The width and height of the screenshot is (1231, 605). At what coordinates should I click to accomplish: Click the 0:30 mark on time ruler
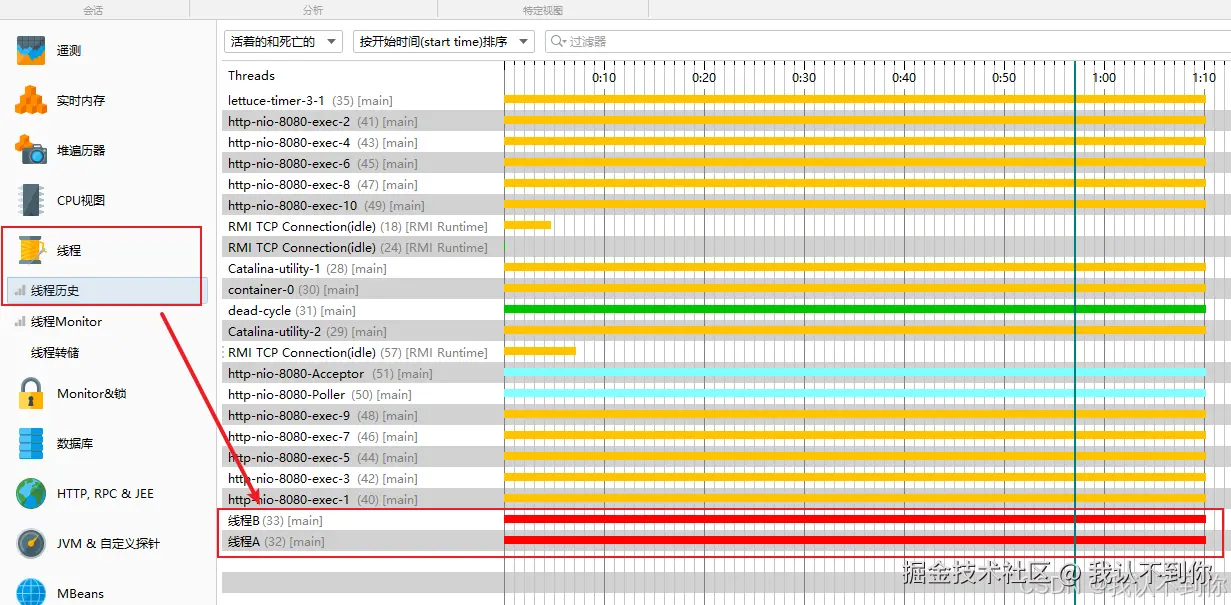[804, 77]
